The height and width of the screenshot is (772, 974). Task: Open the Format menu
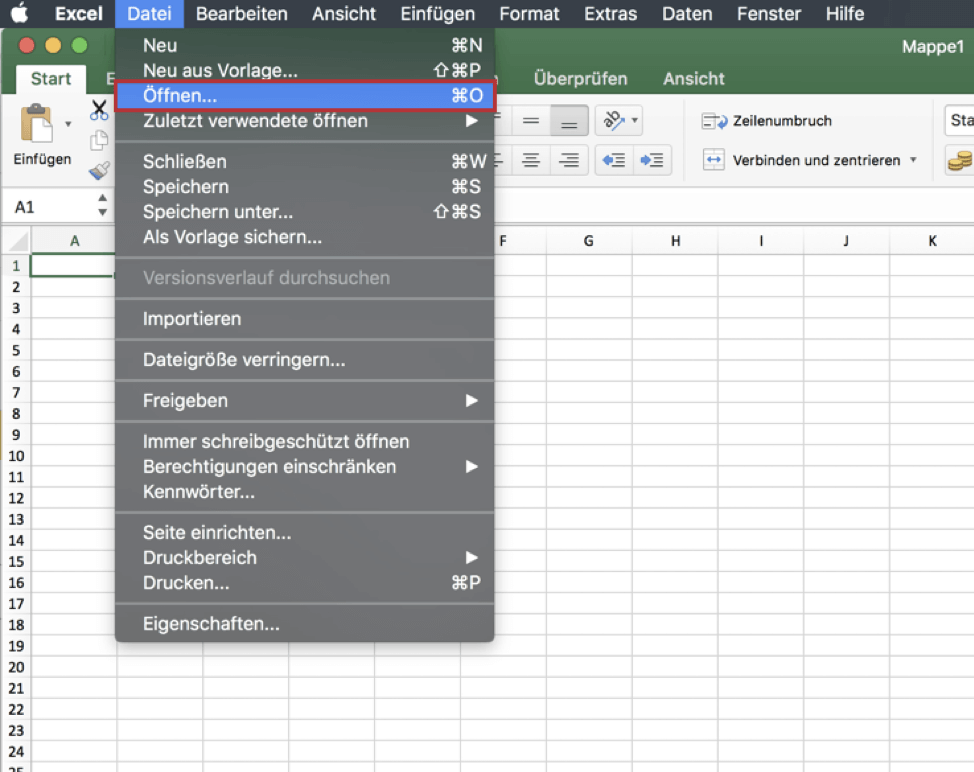point(529,14)
